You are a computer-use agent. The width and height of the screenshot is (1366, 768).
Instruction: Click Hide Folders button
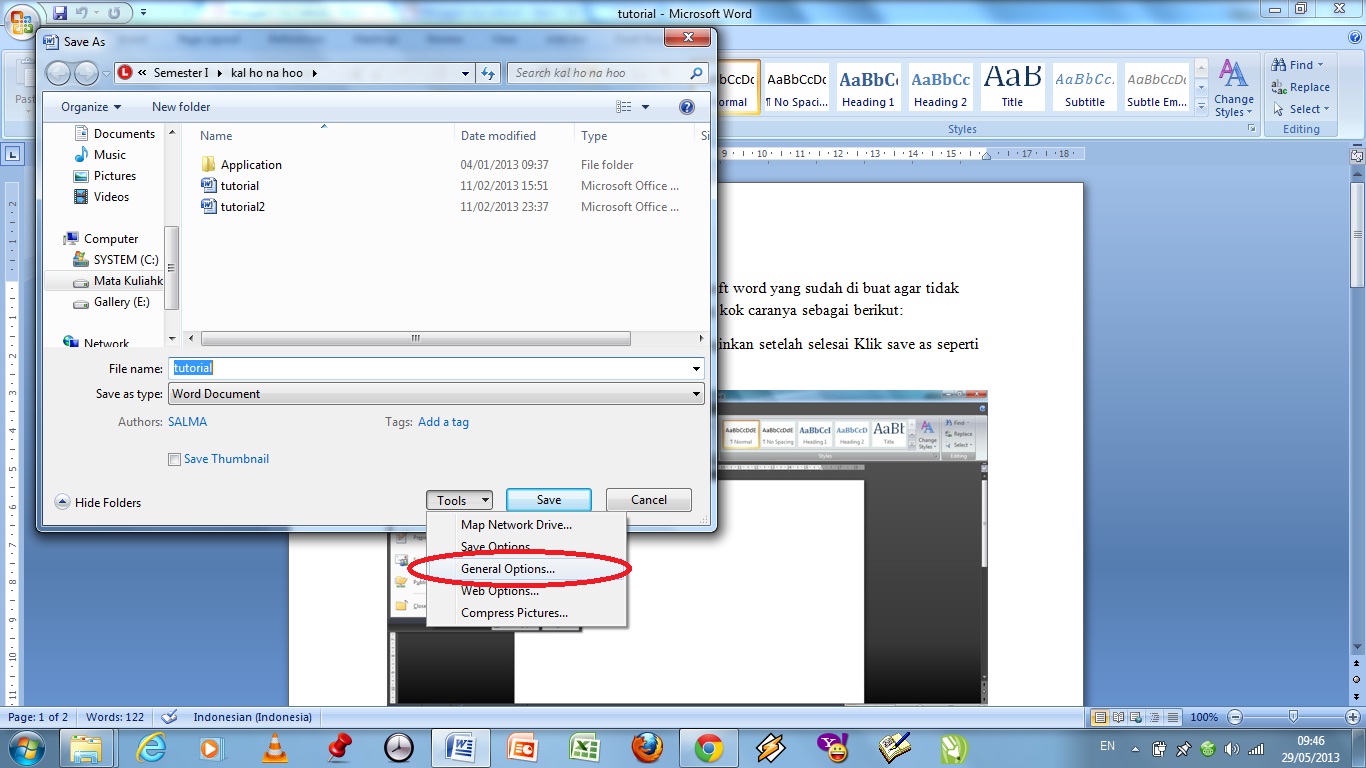(x=98, y=502)
